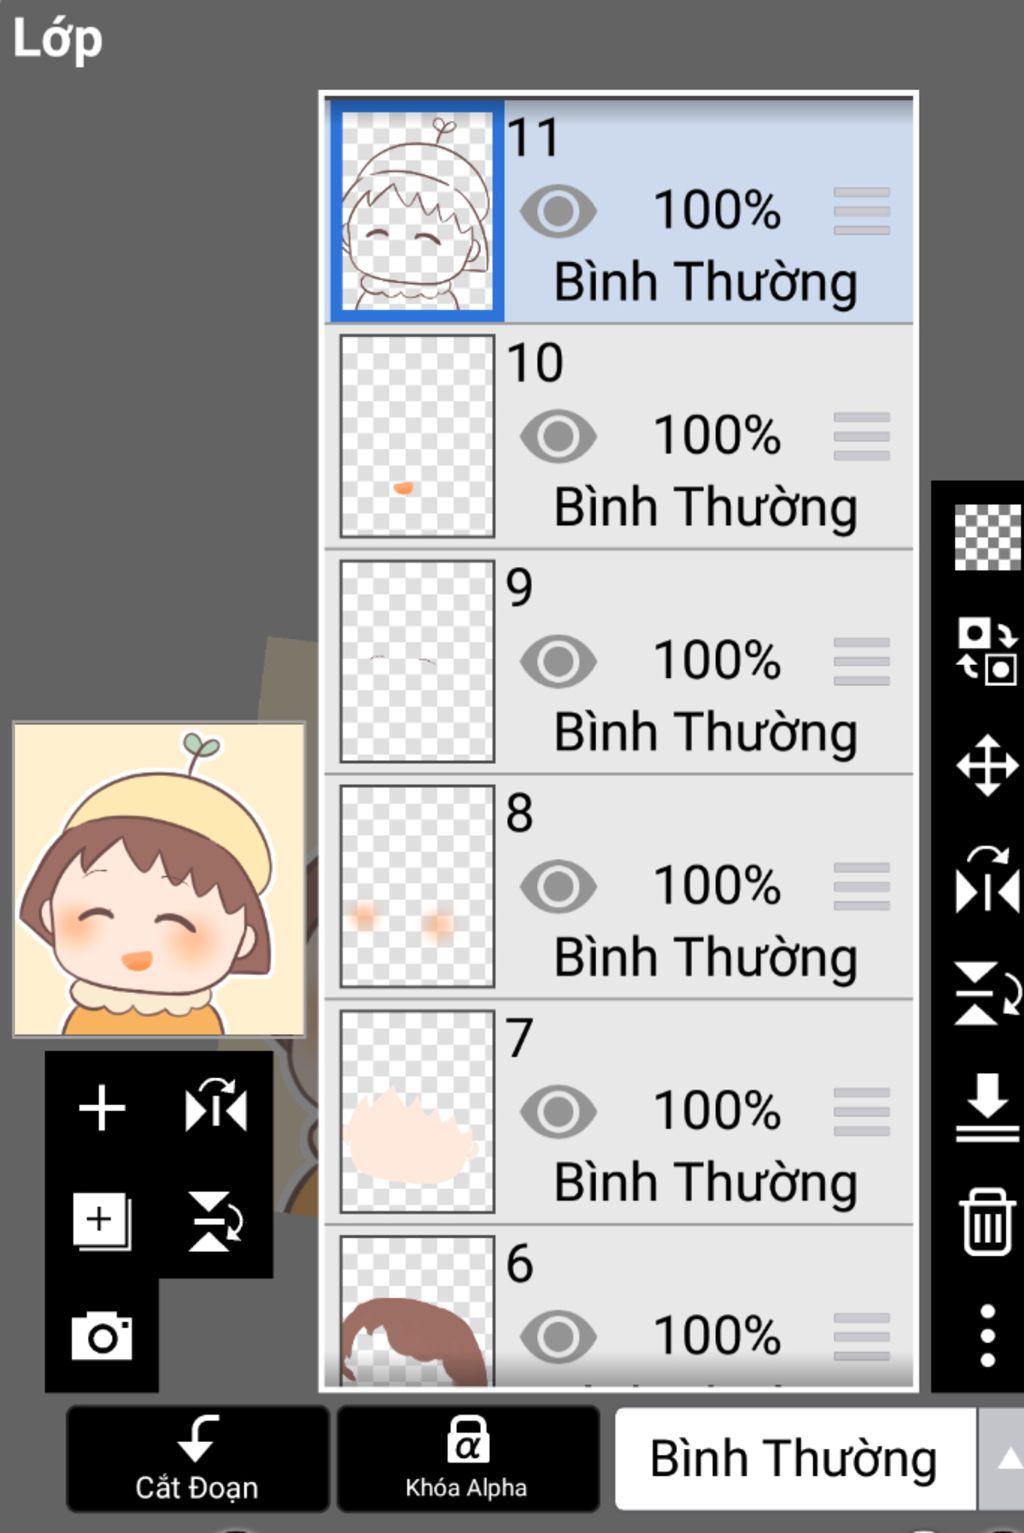This screenshot has width=1024, height=1533.
Task: Click the reorder handle on layer 10
Action: pos(861,436)
